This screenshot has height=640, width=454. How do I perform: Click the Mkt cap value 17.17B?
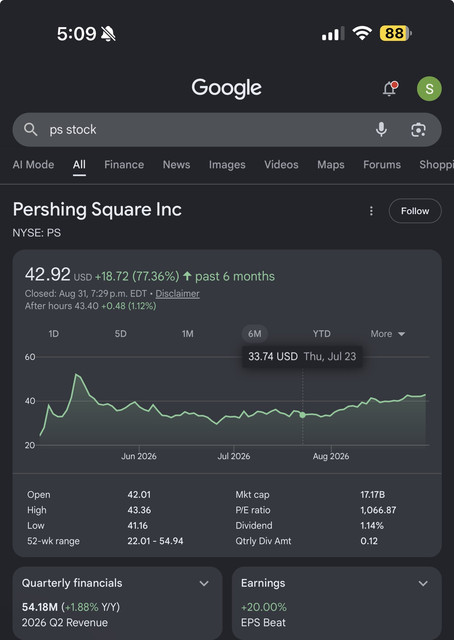[372, 495]
